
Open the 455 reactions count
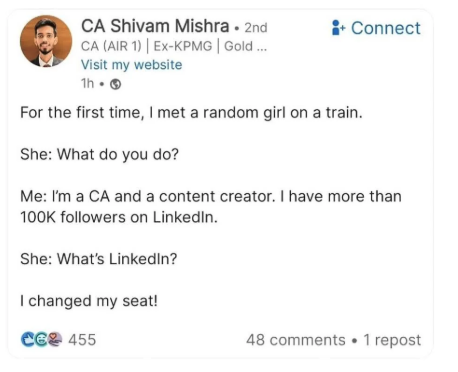pyautogui.click(x=82, y=340)
